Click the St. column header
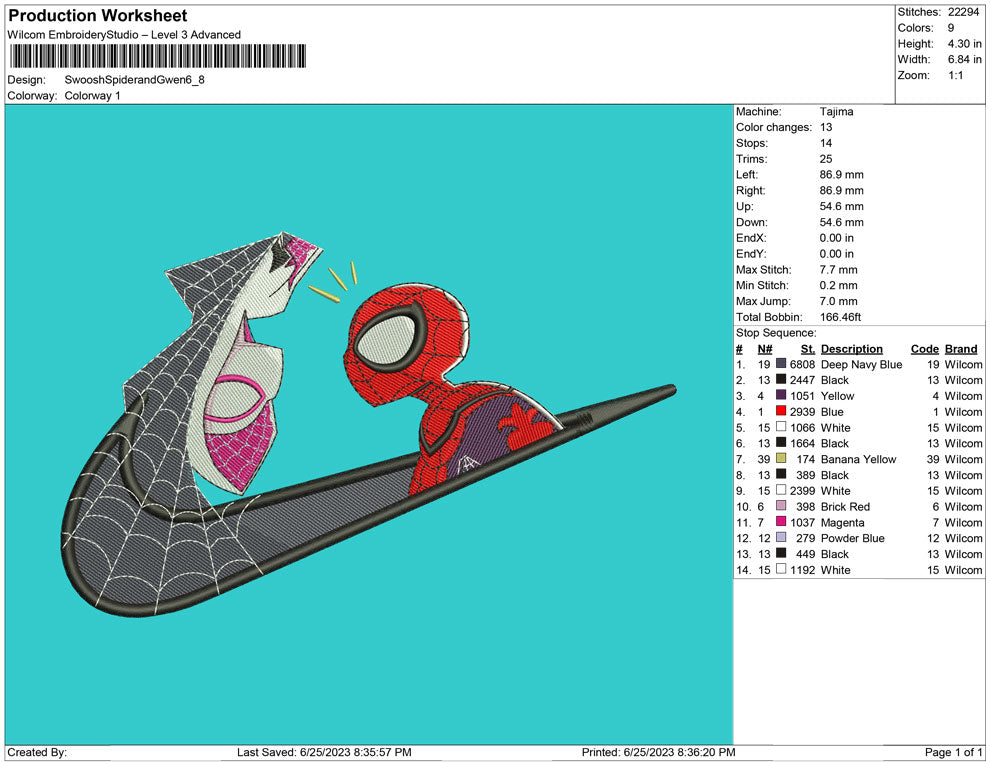 pos(808,349)
